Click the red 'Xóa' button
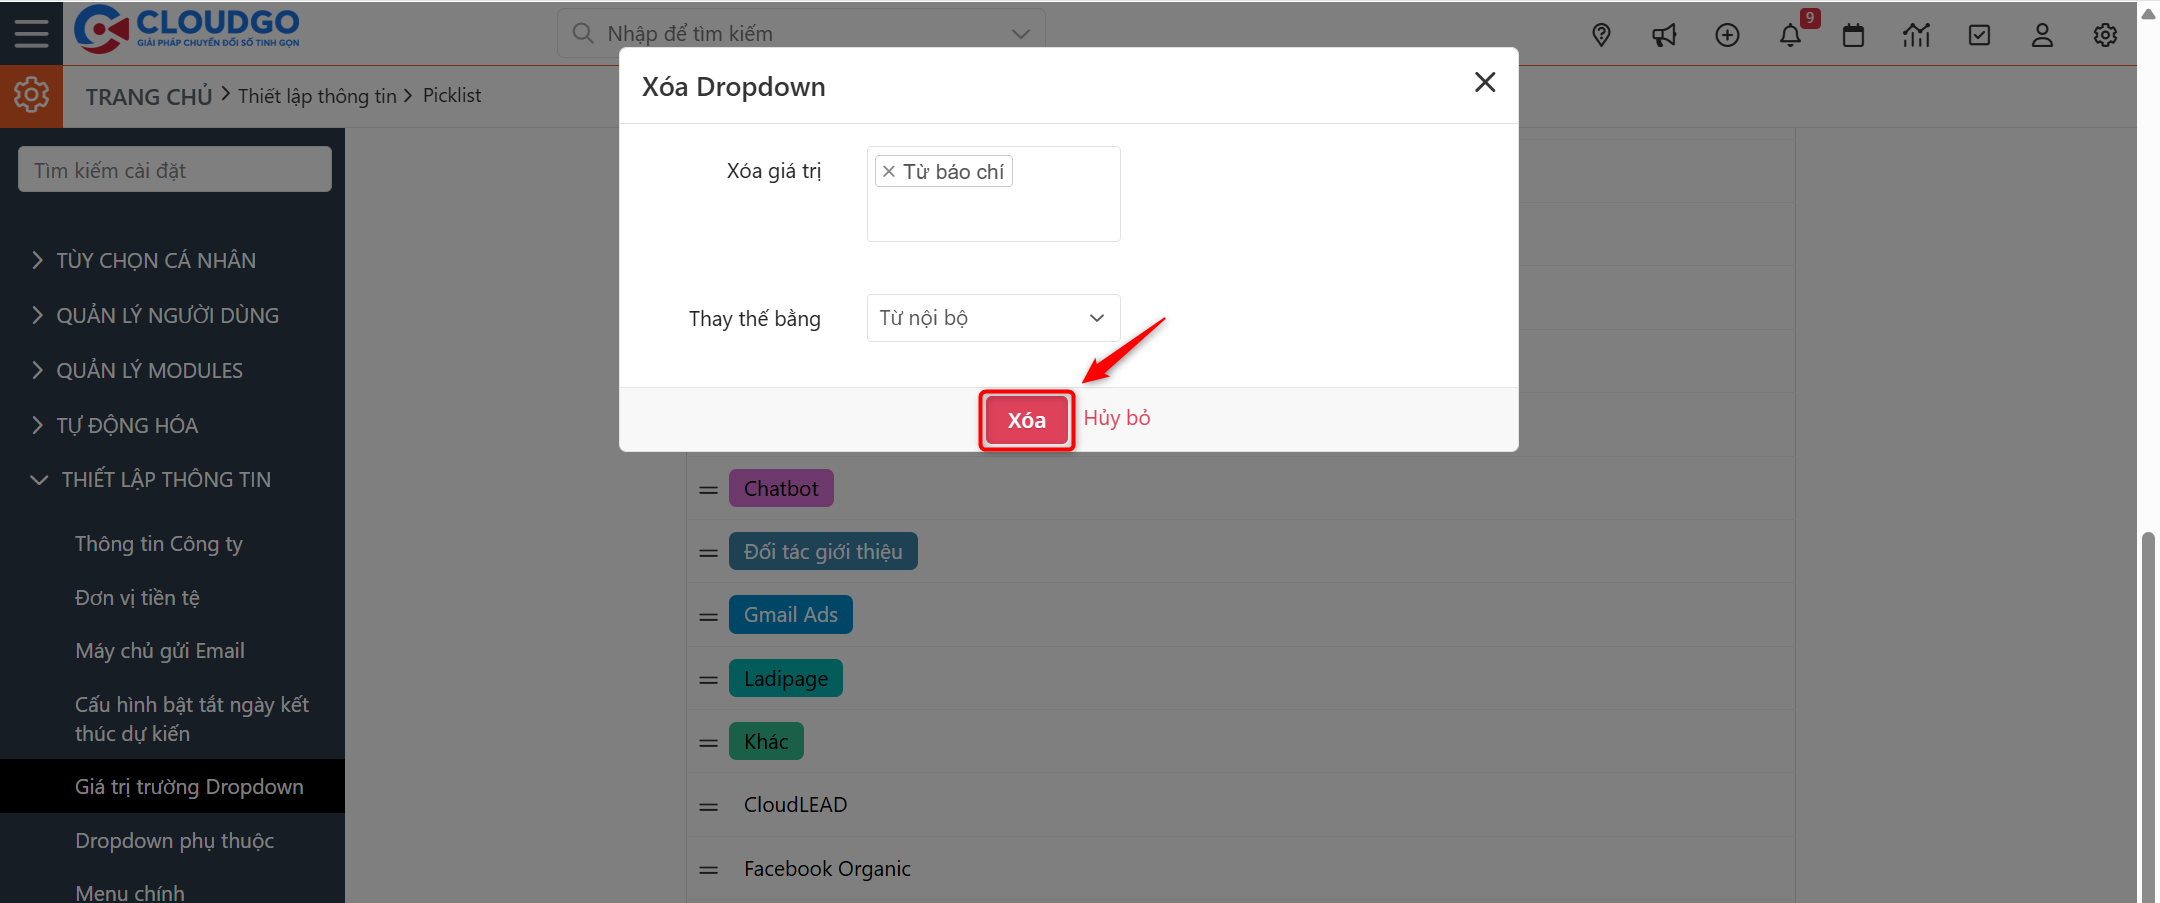The image size is (2160, 903). [x=1026, y=420]
